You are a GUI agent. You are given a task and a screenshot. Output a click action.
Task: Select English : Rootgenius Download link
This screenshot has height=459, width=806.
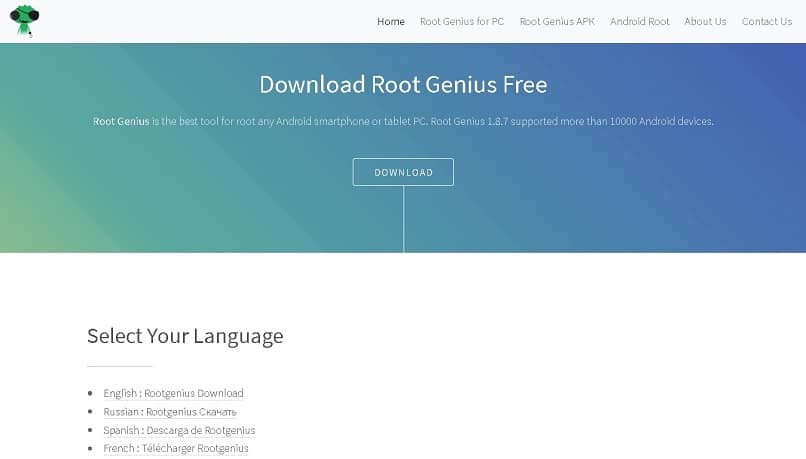173,393
